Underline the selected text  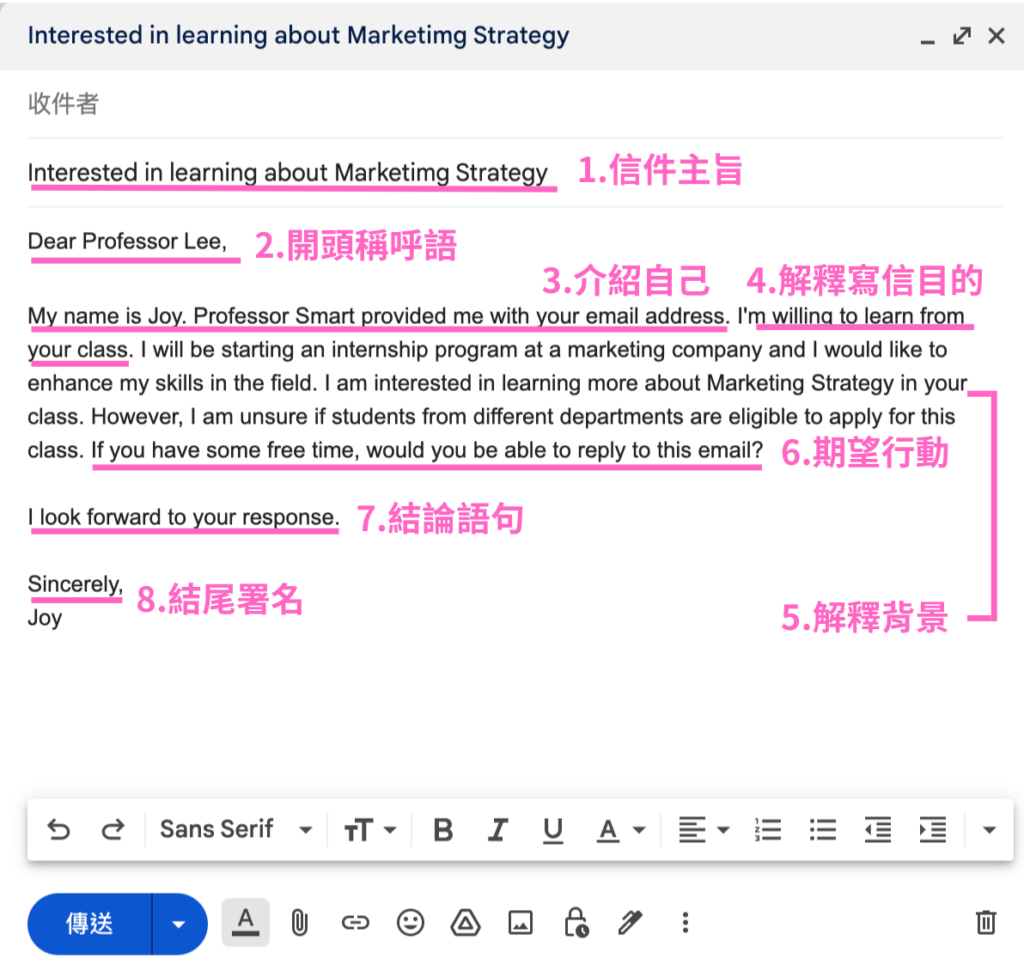[553, 829]
